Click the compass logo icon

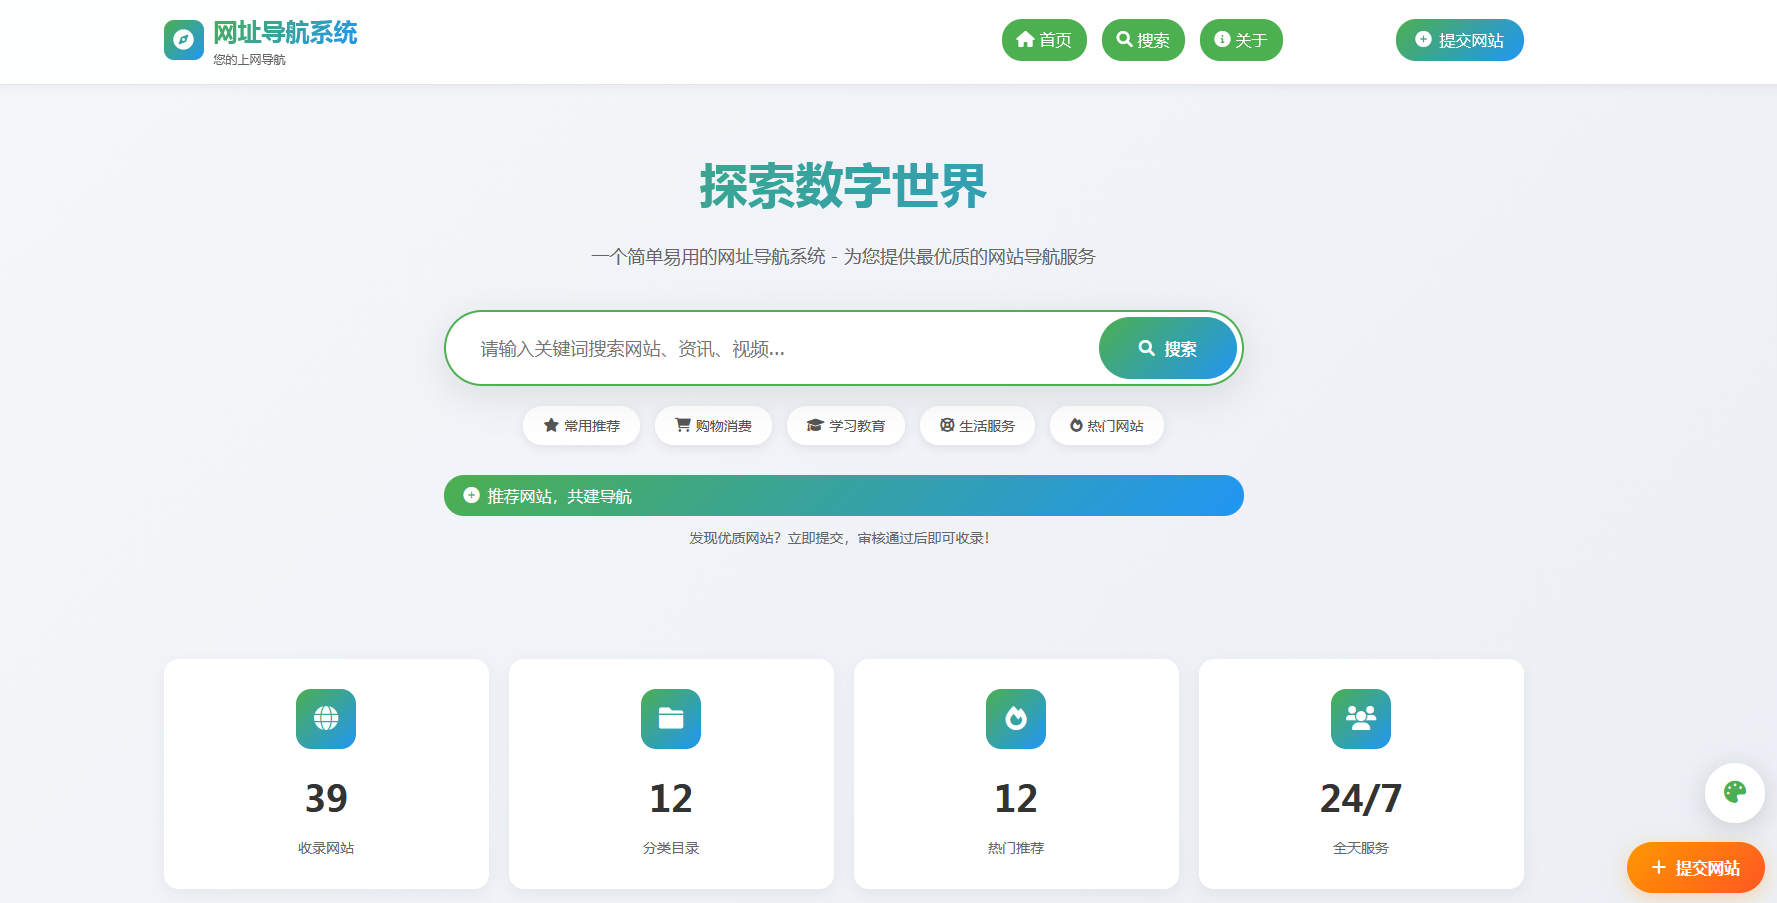184,40
